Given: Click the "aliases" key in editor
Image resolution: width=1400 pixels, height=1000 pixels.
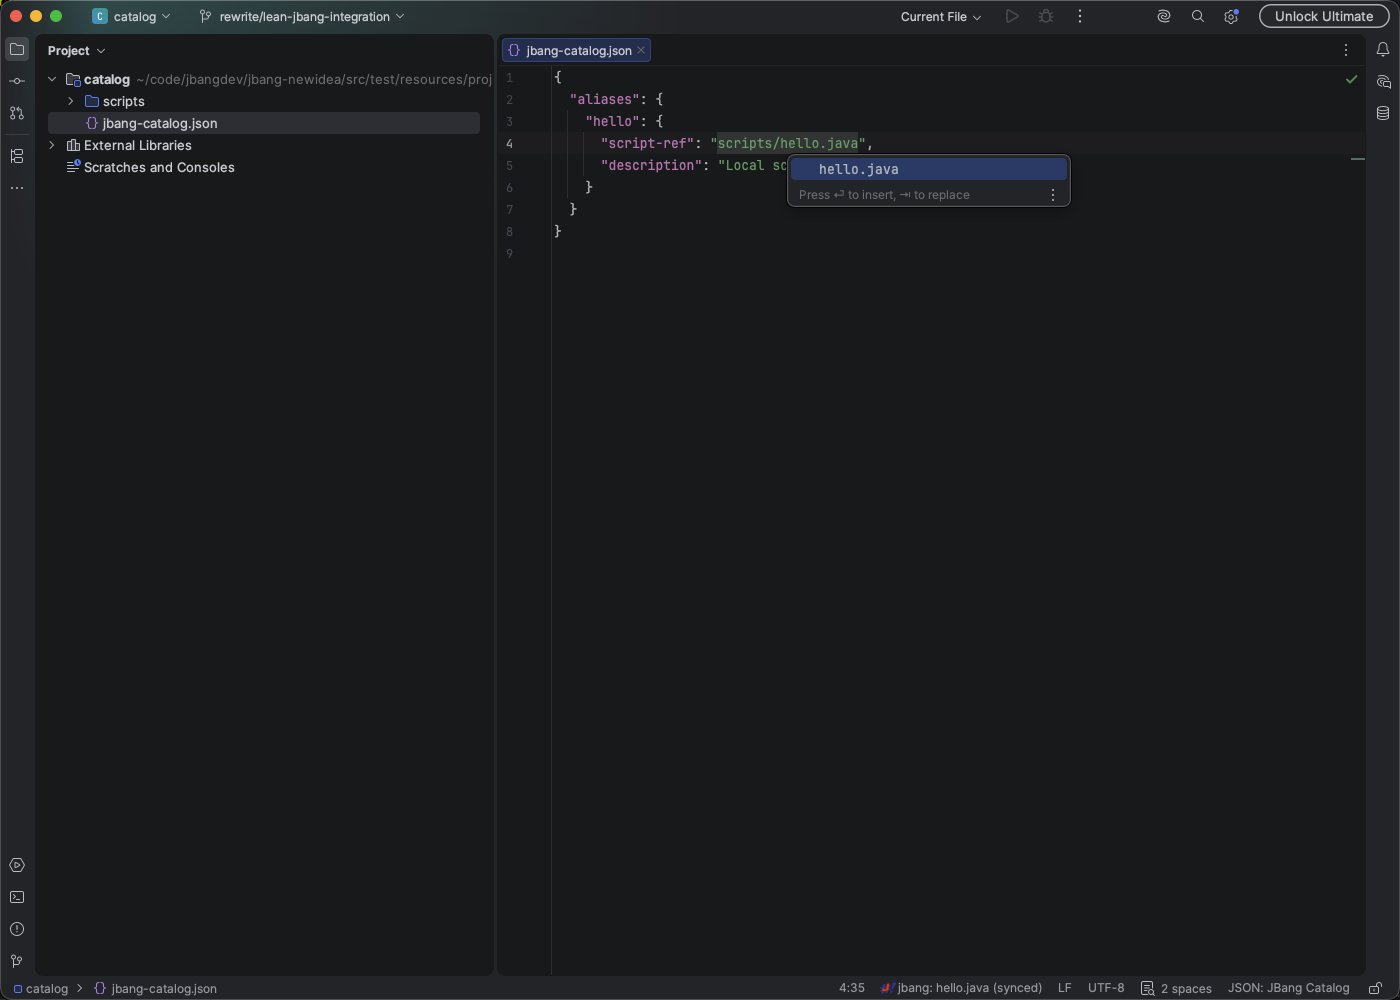Looking at the screenshot, I should pos(604,99).
